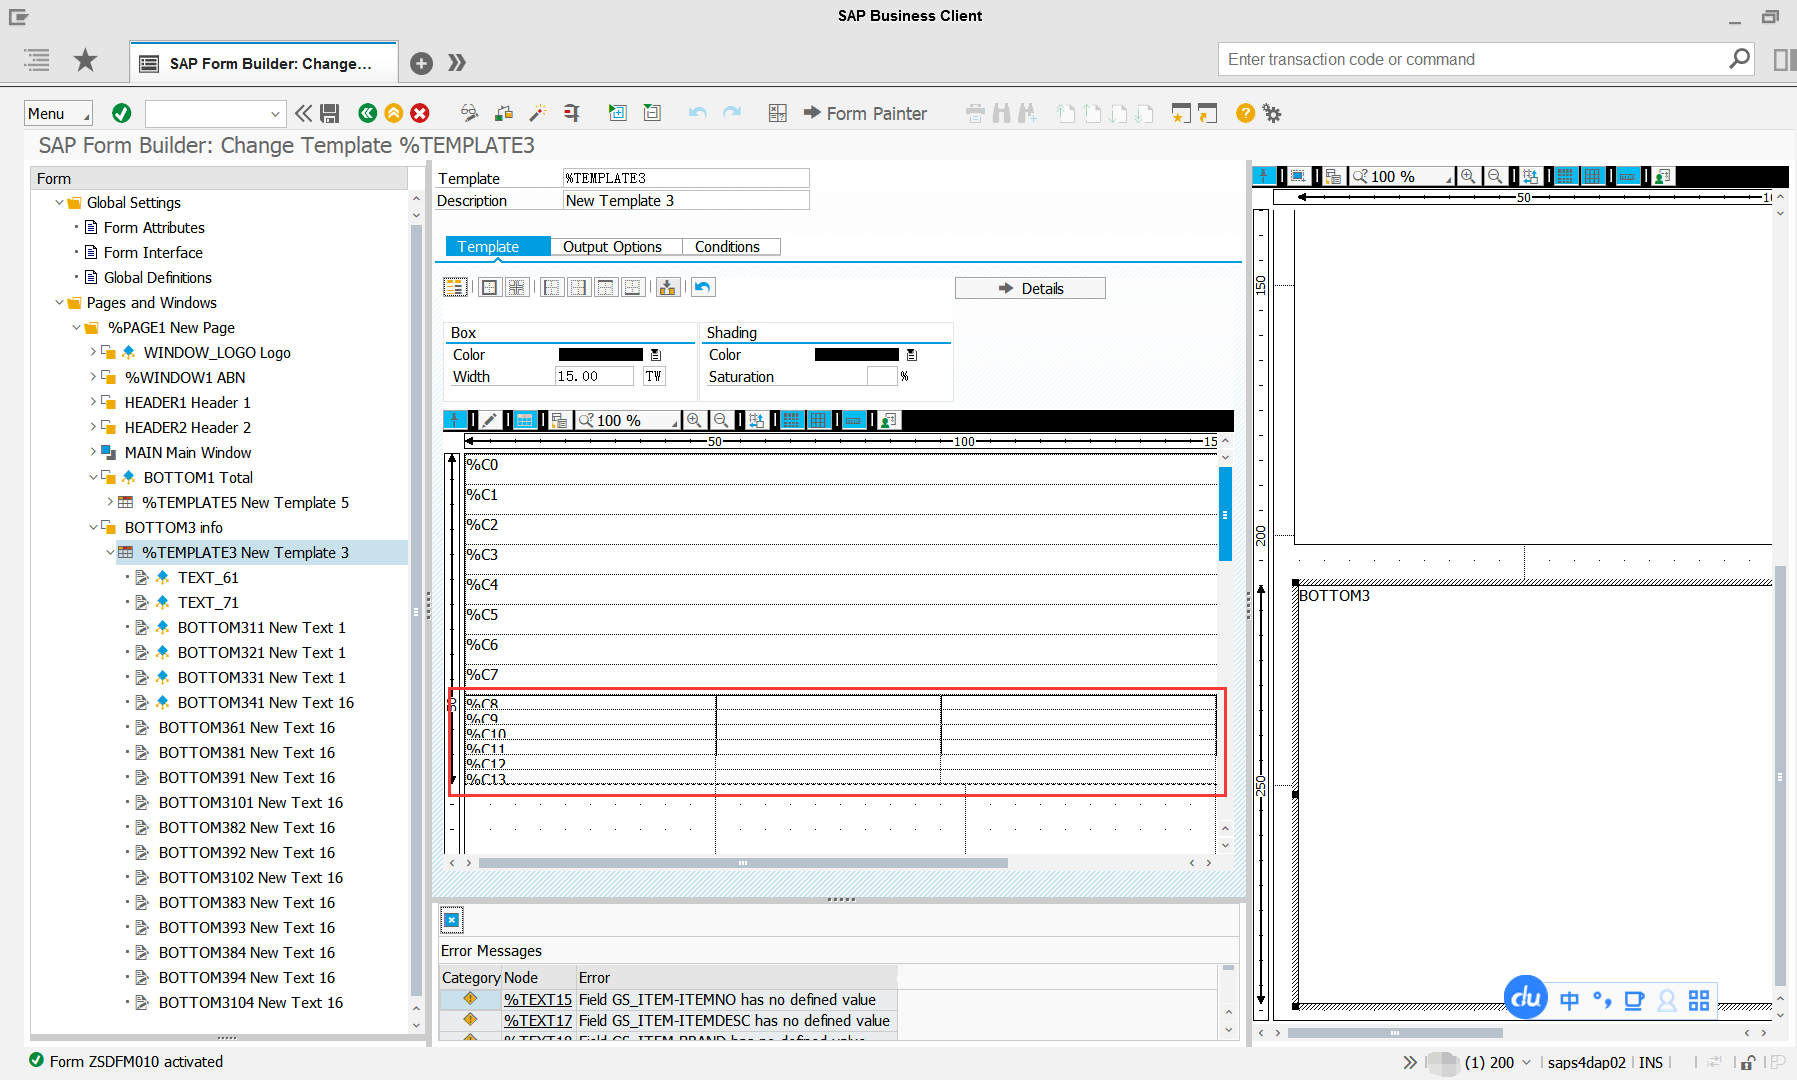
Task: Click the display/change glasses icon
Action: tap(469, 113)
